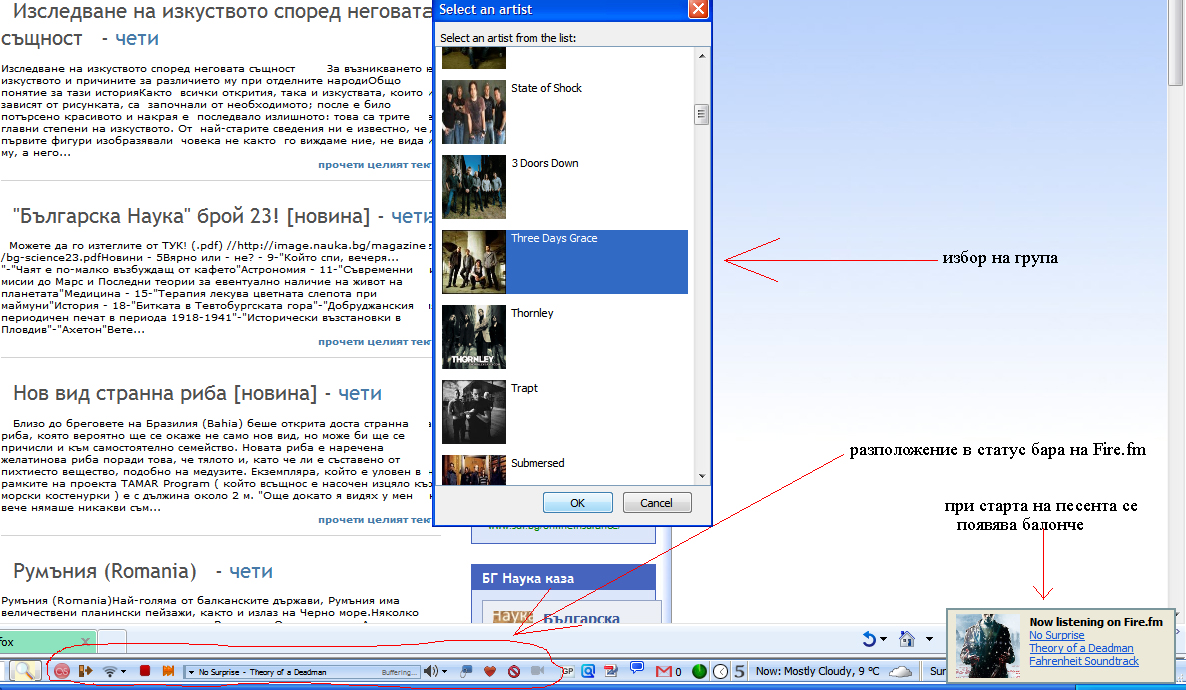Love the current track with heart icon
Viewport: 1186px width, 690px height.
point(489,671)
